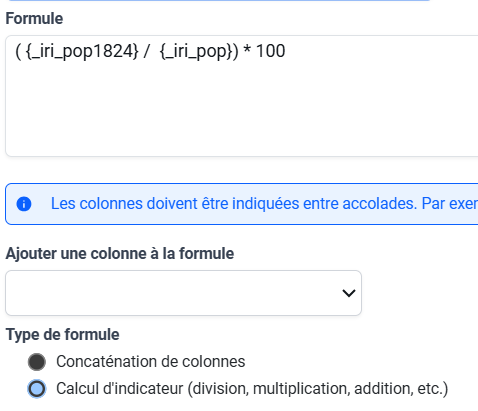The width and height of the screenshot is (478, 411).
Task: Click the asterisk operator in the formula
Action: tap(247, 50)
